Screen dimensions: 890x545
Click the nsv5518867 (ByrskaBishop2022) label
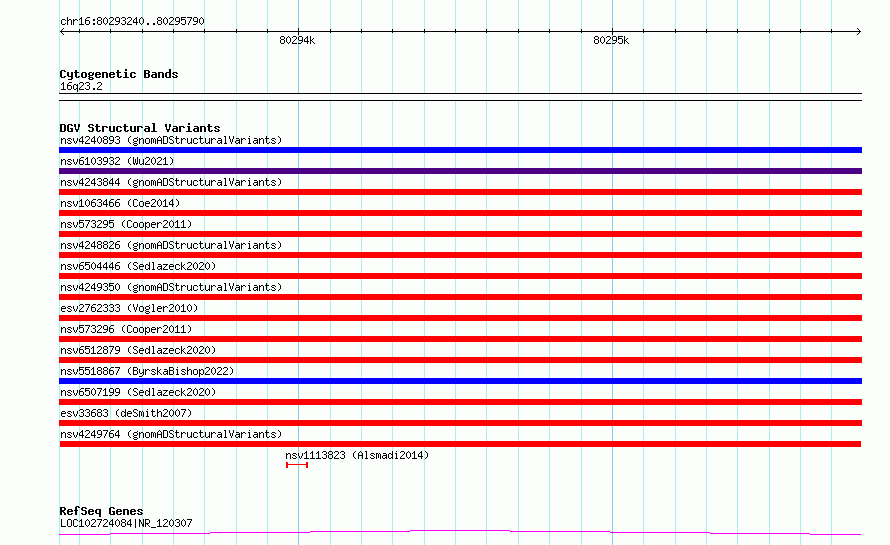(147, 371)
